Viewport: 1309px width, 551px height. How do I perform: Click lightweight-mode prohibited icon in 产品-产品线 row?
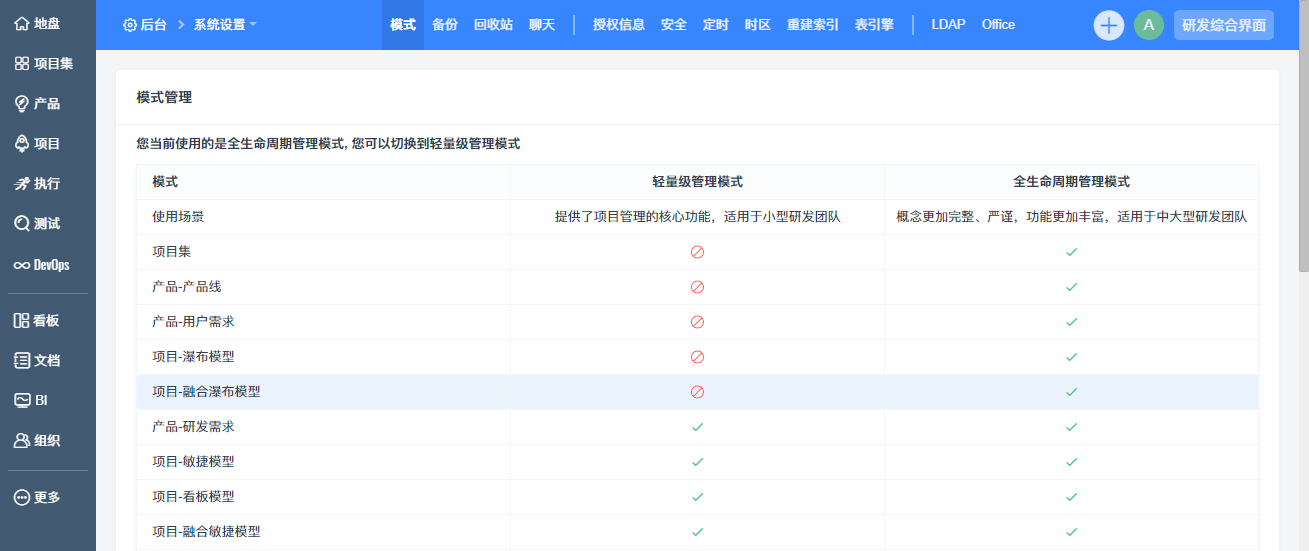pyautogui.click(x=697, y=287)
